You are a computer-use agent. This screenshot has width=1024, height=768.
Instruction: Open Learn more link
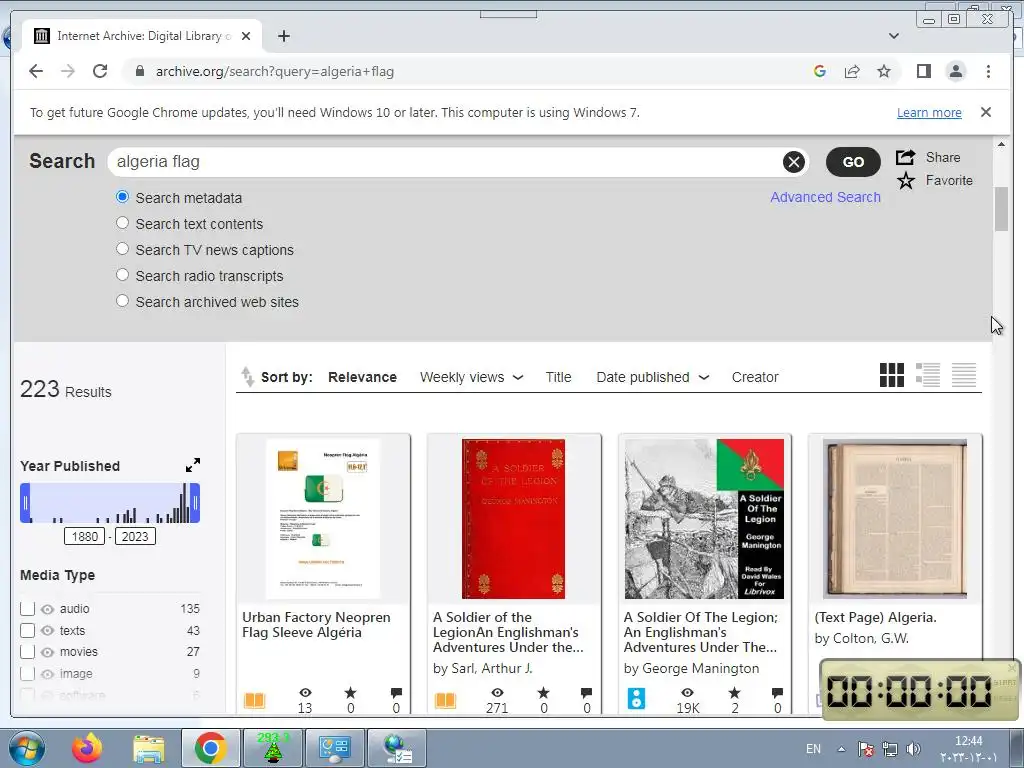[929, 112]
